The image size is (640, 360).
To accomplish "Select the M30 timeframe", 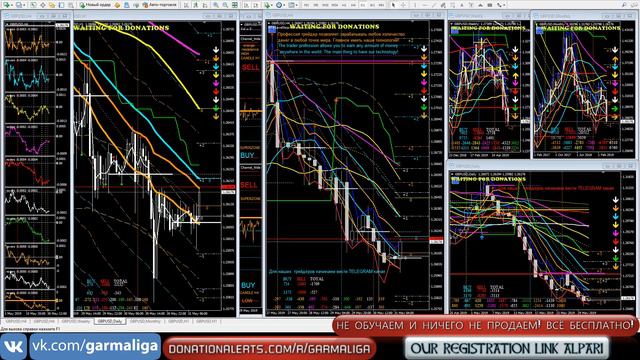I will 335,5.
